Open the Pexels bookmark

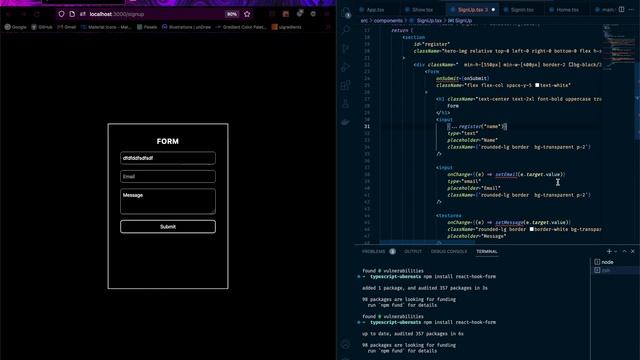[147, 27]
